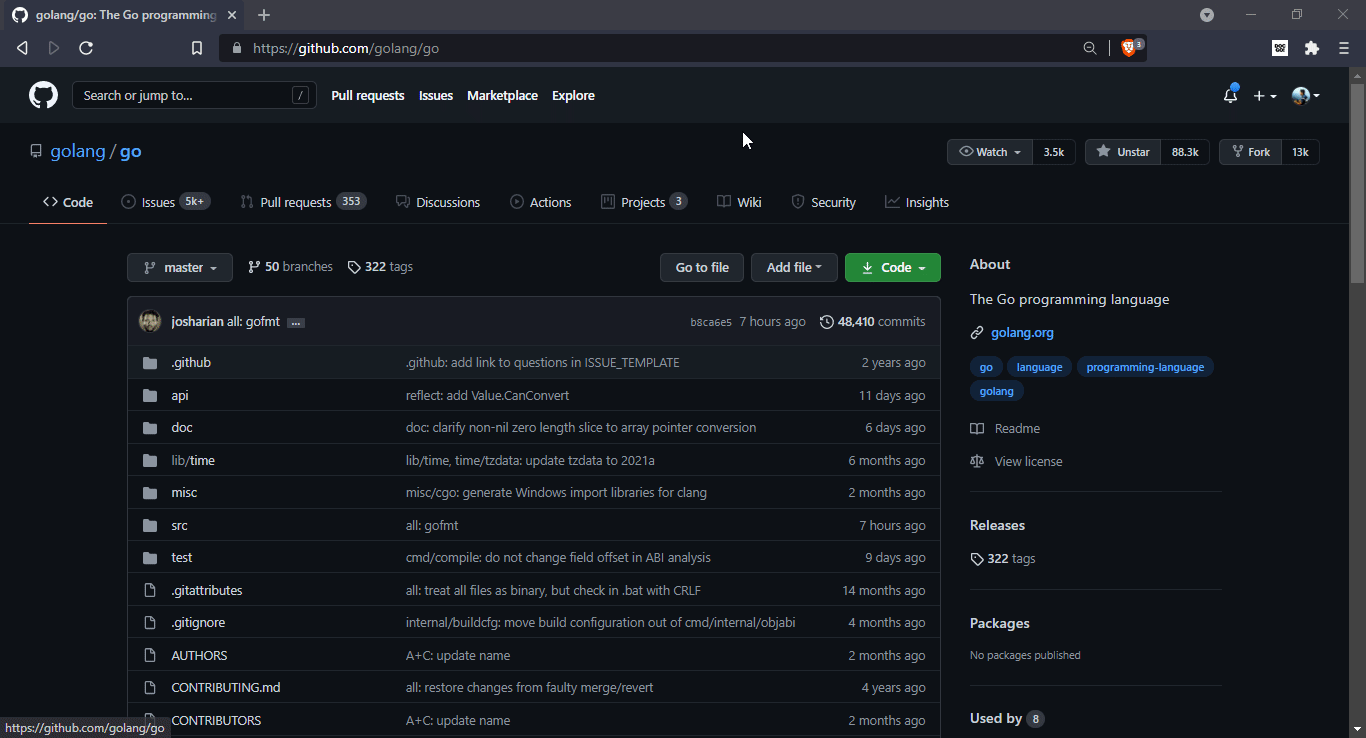Open the green Code download dropdown
Image resolution: width=1366 pixels, height=738 pixels.
893,267
